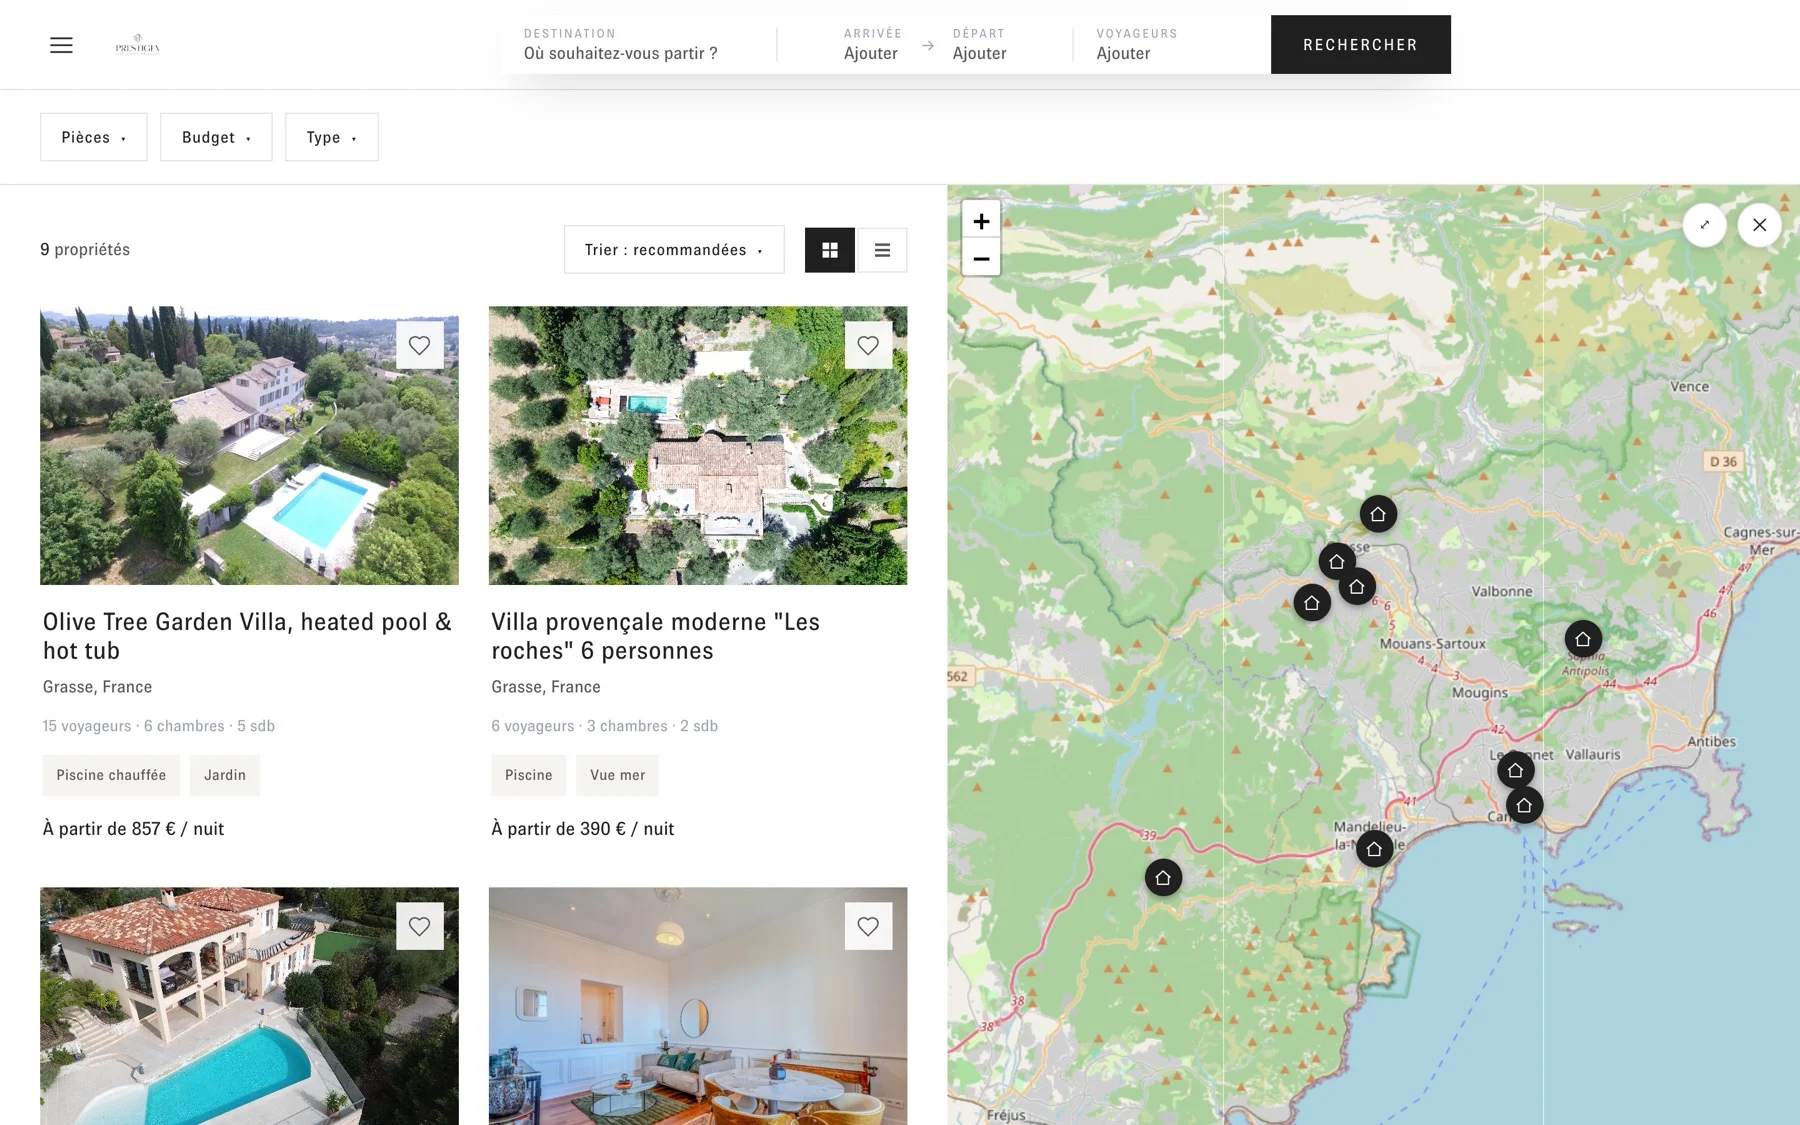Click the Piscine tag
This screenshot has height=1125, width=1800.
[529, 775]
